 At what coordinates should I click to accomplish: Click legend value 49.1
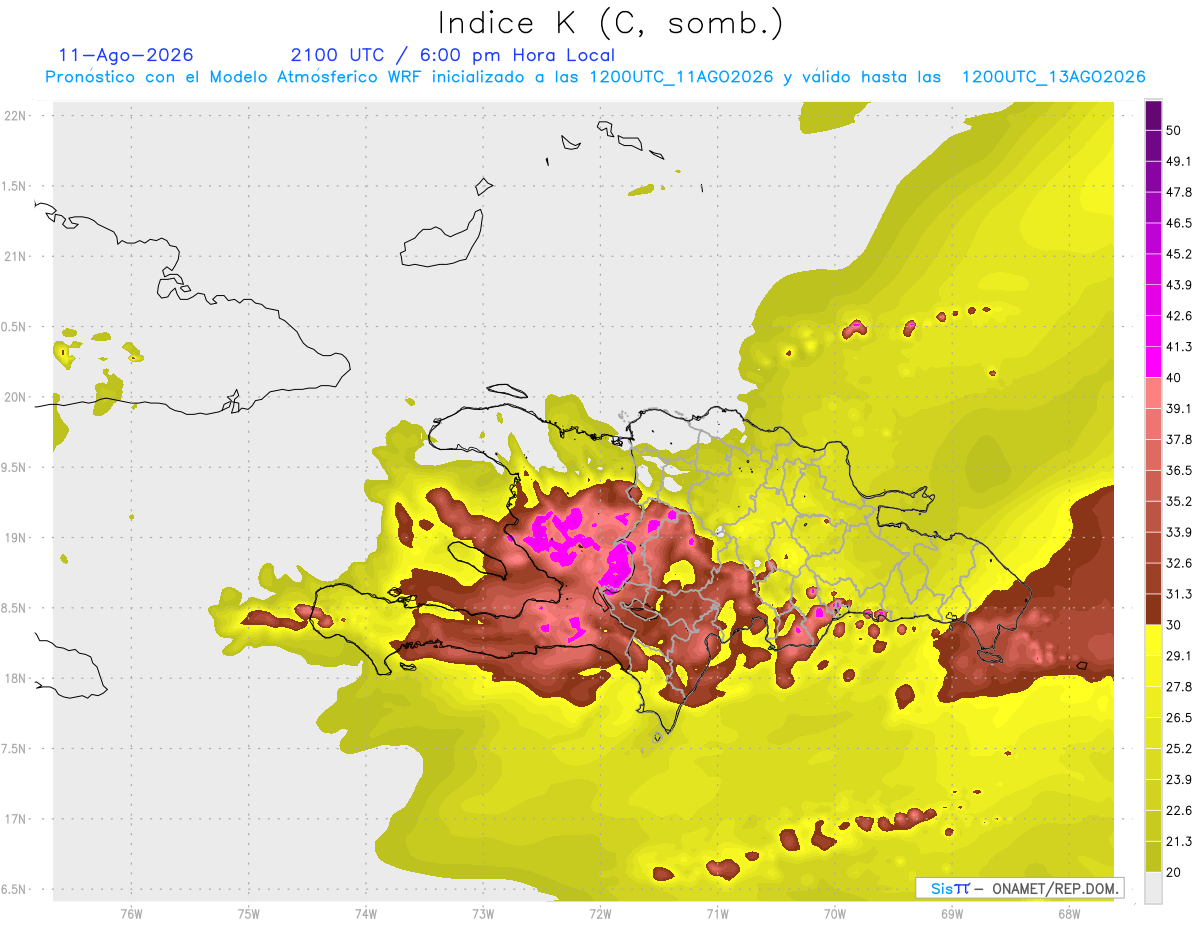click(x=1179, y=161)
